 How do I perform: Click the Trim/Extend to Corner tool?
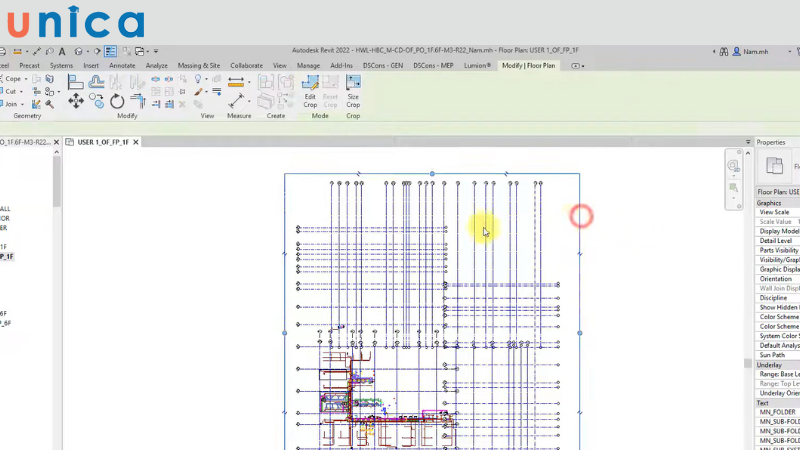click(138, 101)
